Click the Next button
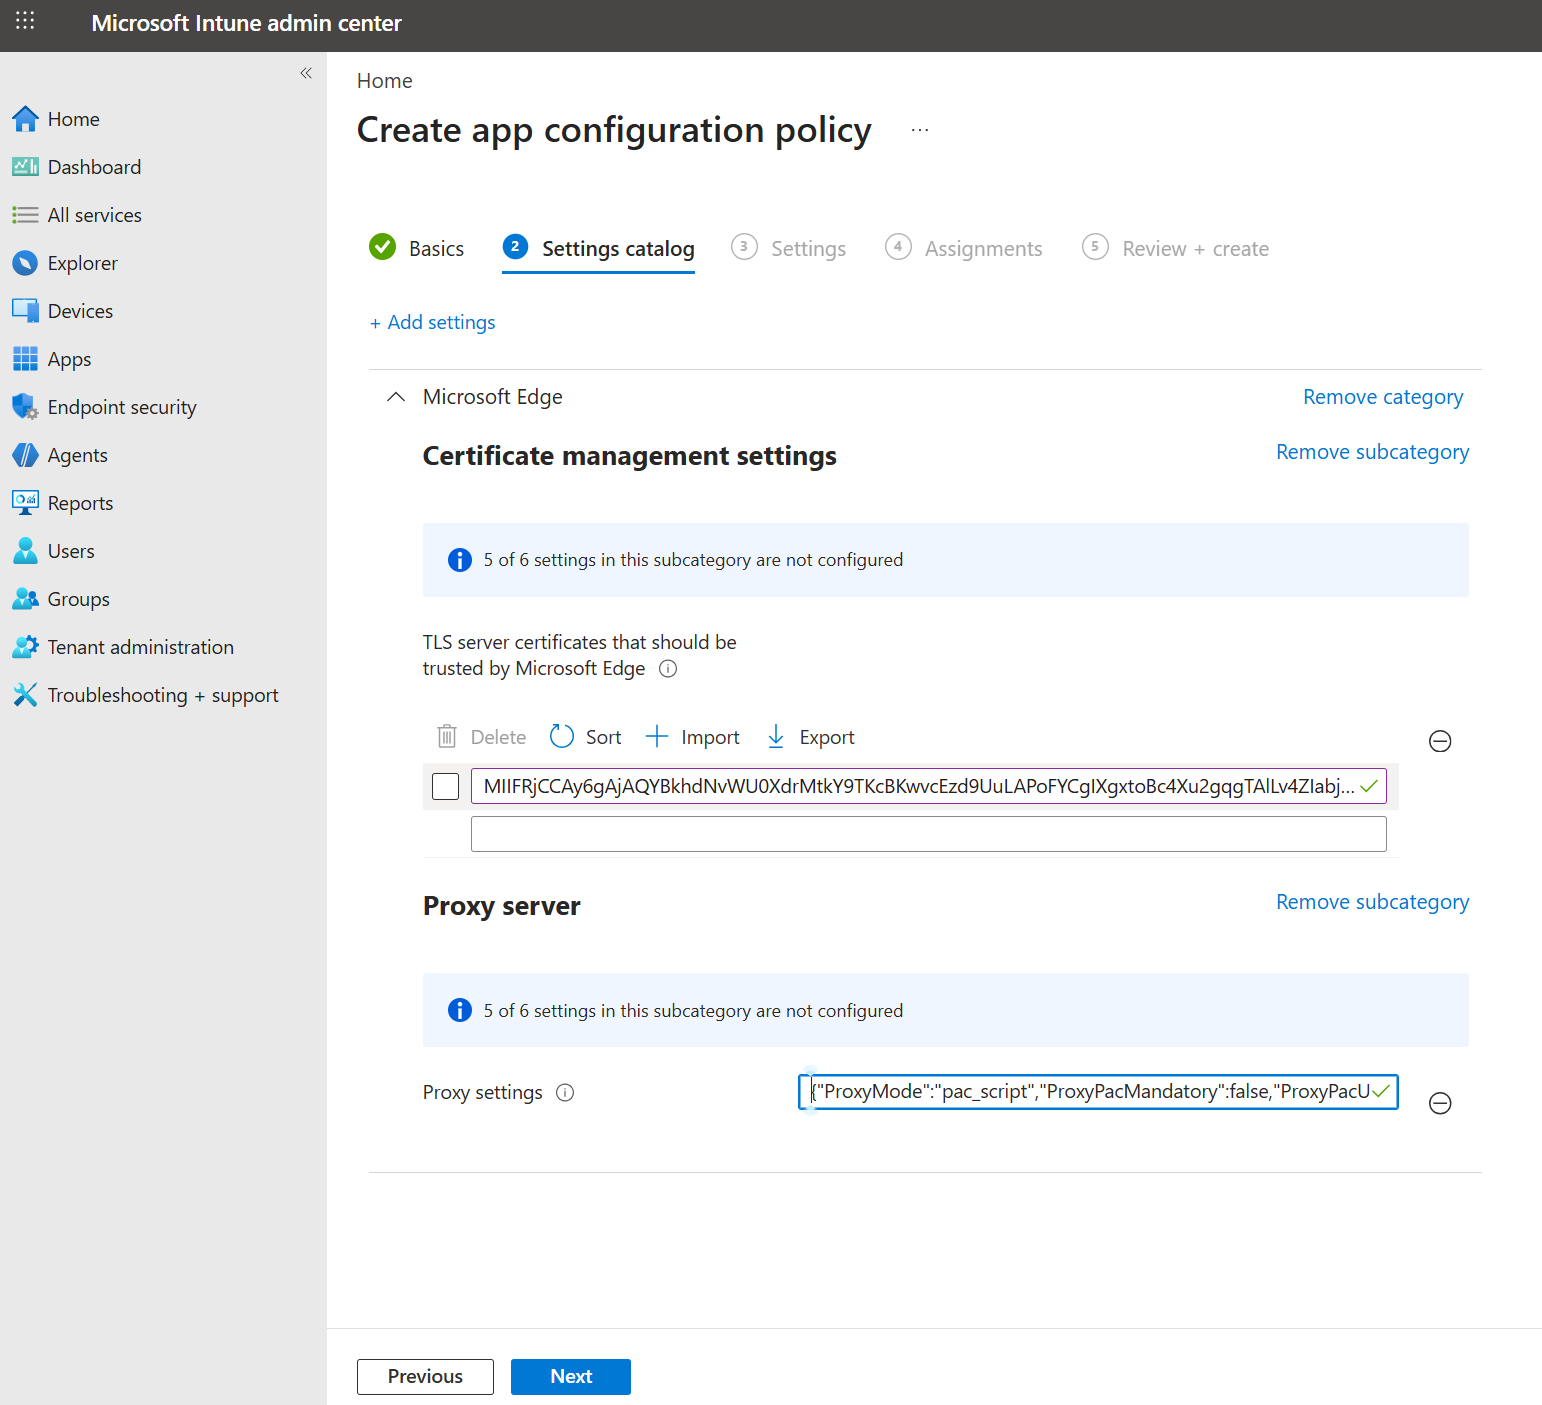This screenshot has height=1405, width=1542. point(571,1376)
